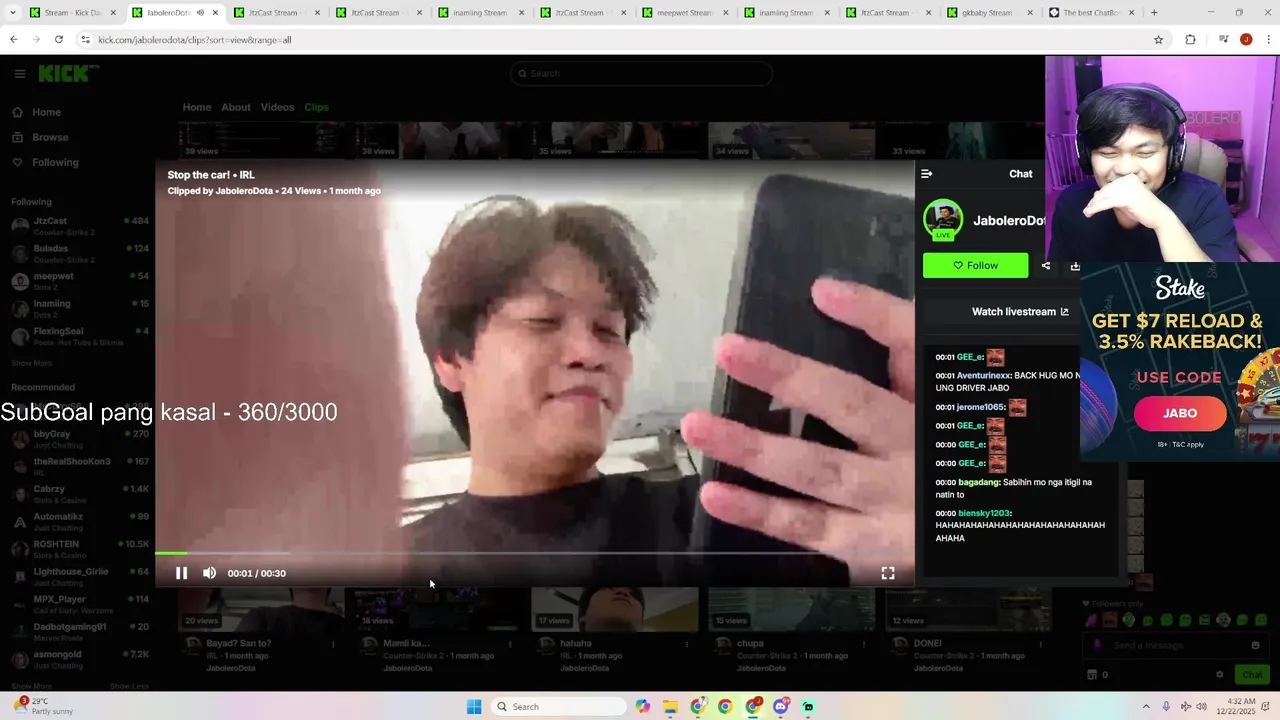Share the clip

(x=1046, y=266)
